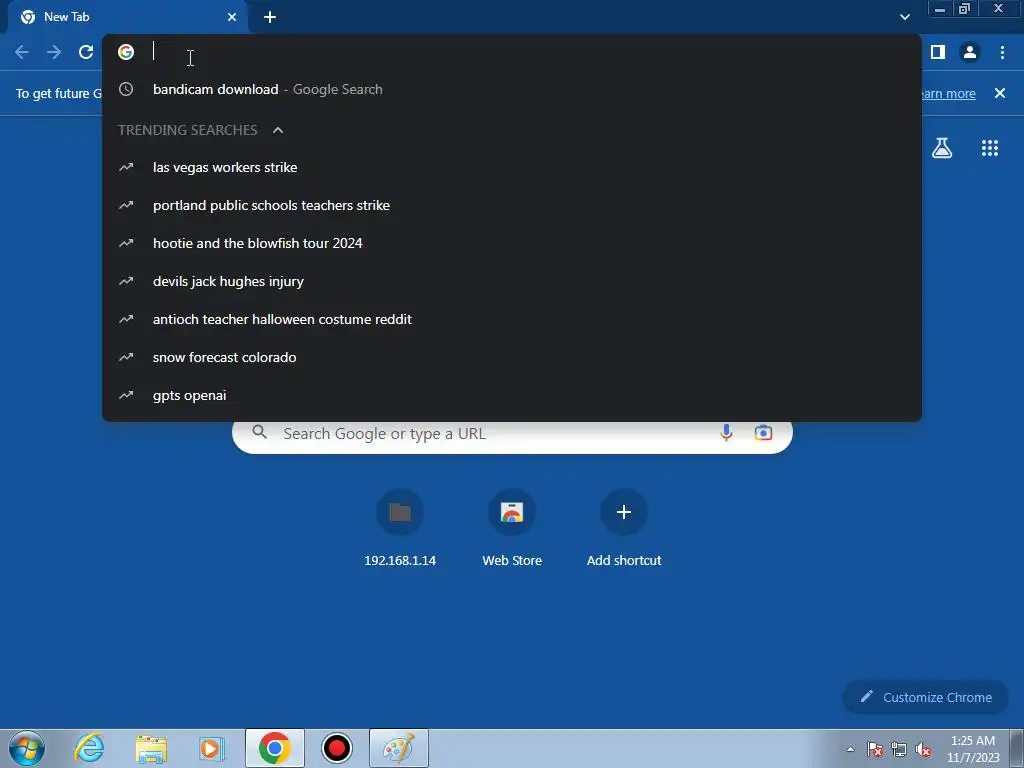
Task: Choose hootie and the blowfish tour 2024
Action: pos(512,243)
